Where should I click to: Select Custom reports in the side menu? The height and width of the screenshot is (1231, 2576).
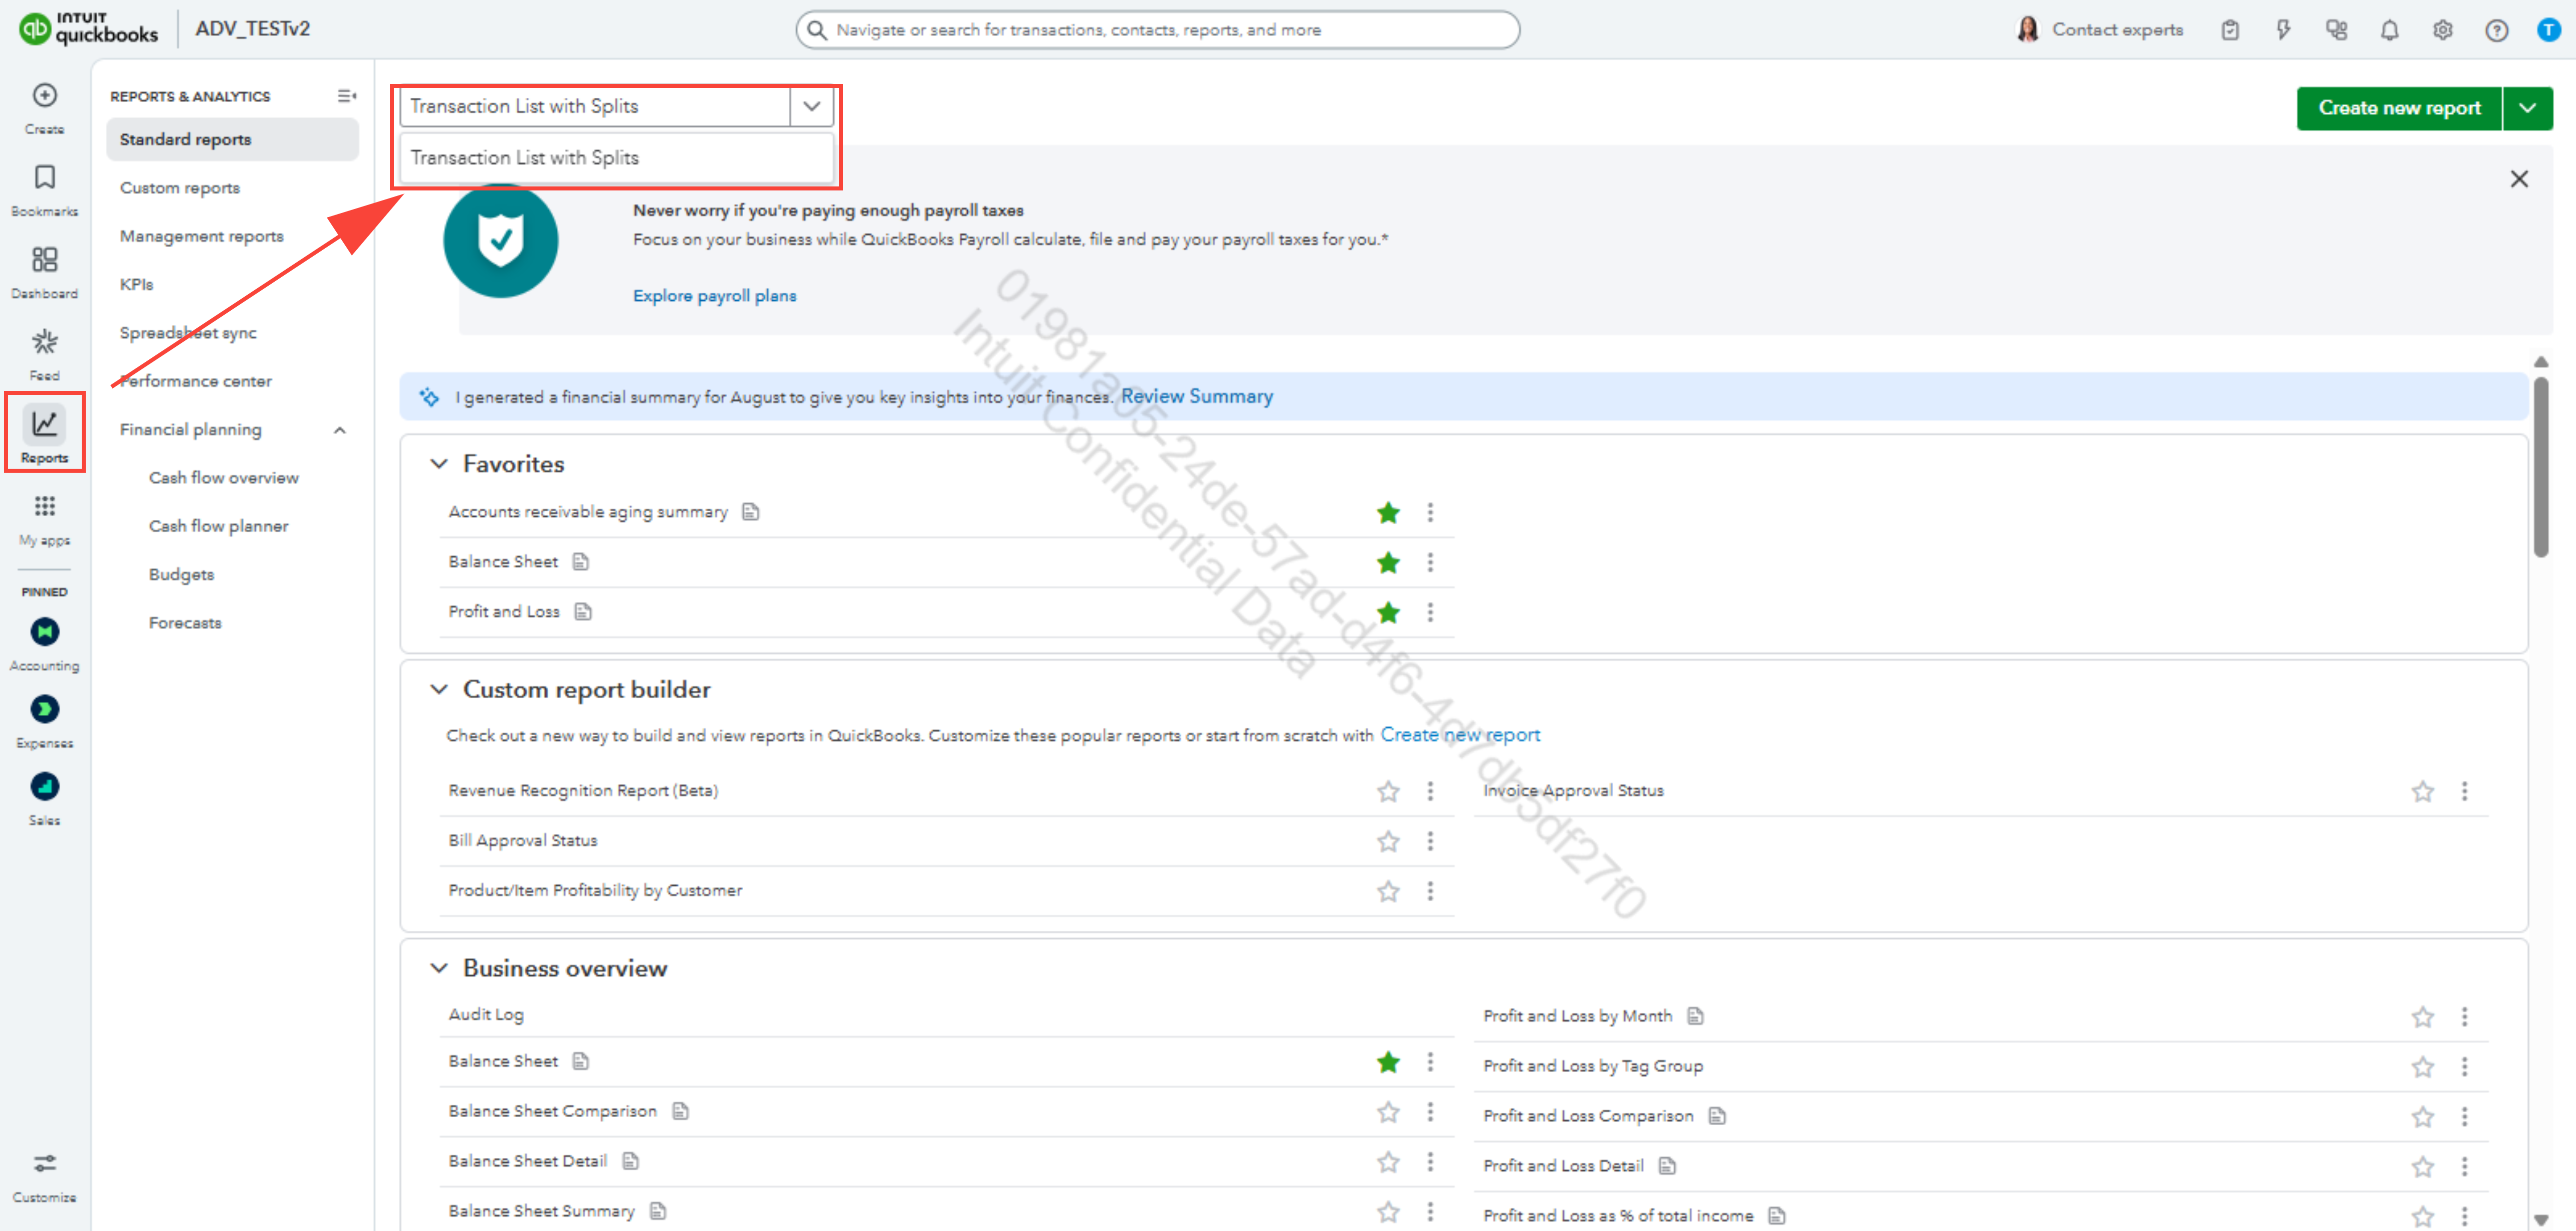click(180, 188)
